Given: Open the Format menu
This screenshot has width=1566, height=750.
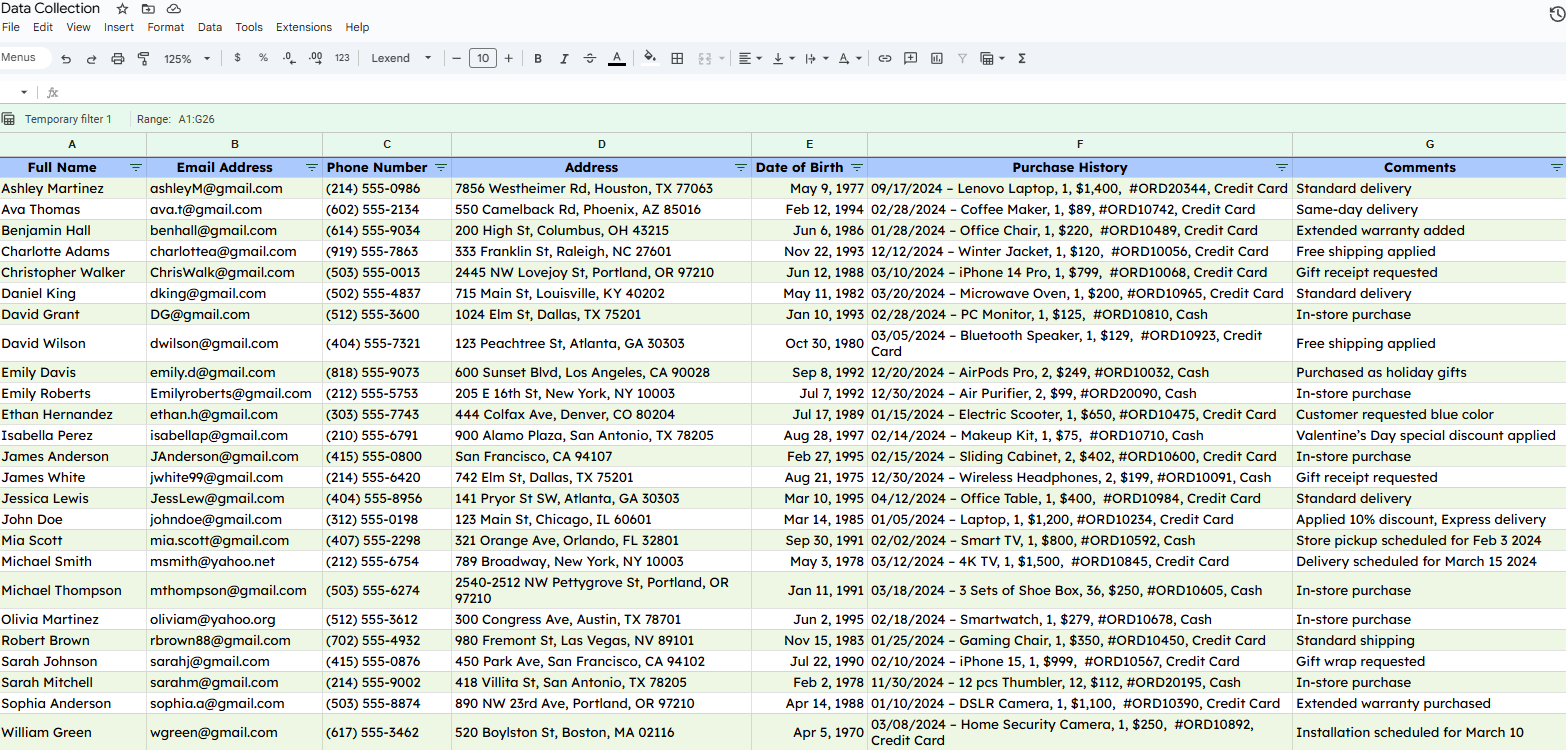Looking at the screenshot, I should [166, 27].
